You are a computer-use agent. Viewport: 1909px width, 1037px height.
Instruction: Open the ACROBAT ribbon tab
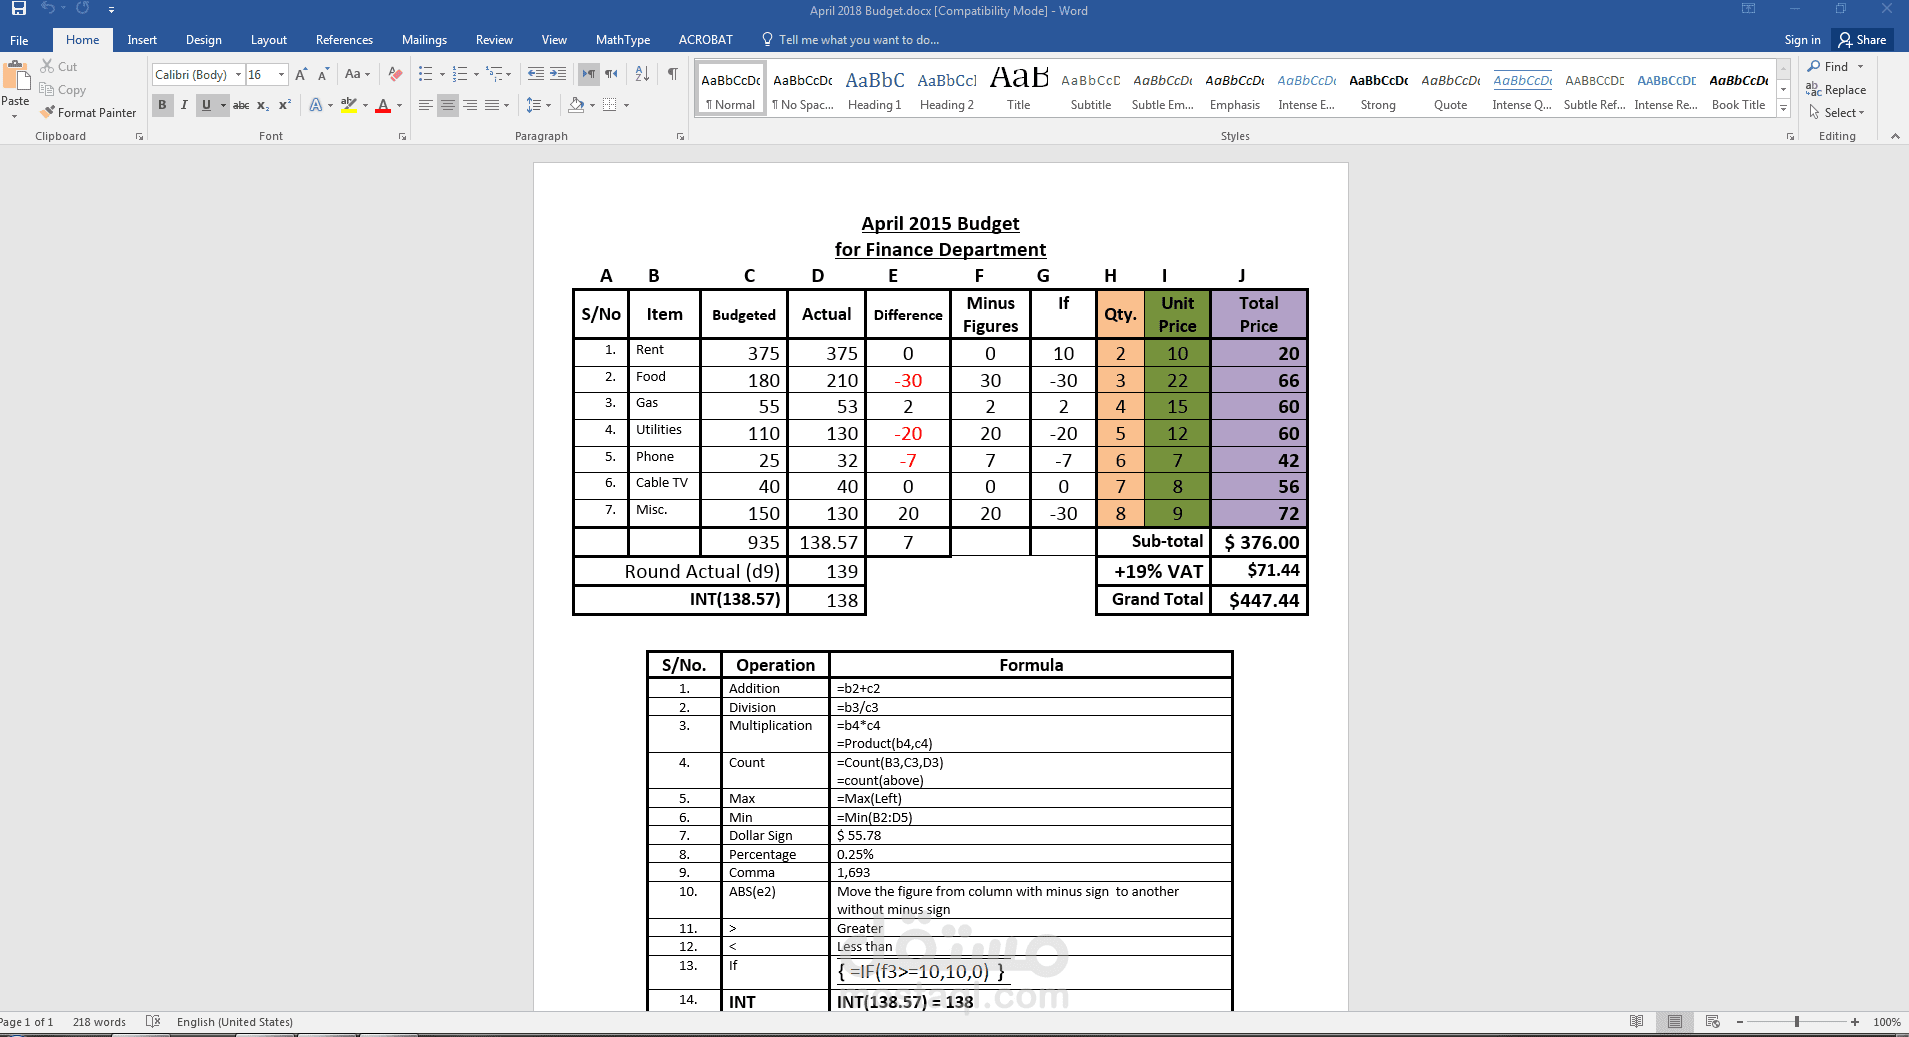pos(707,40)
